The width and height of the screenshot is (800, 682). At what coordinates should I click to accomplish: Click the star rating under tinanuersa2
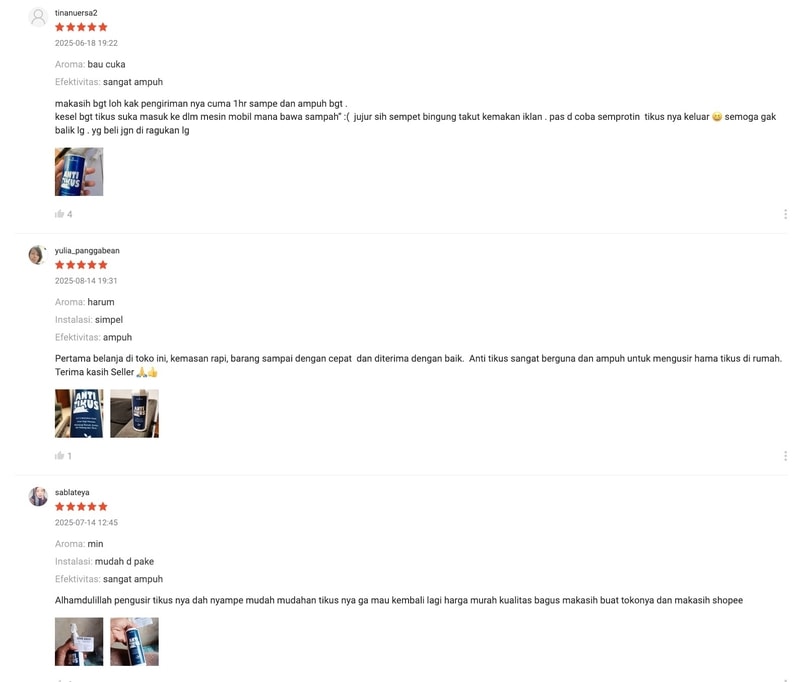81,27
